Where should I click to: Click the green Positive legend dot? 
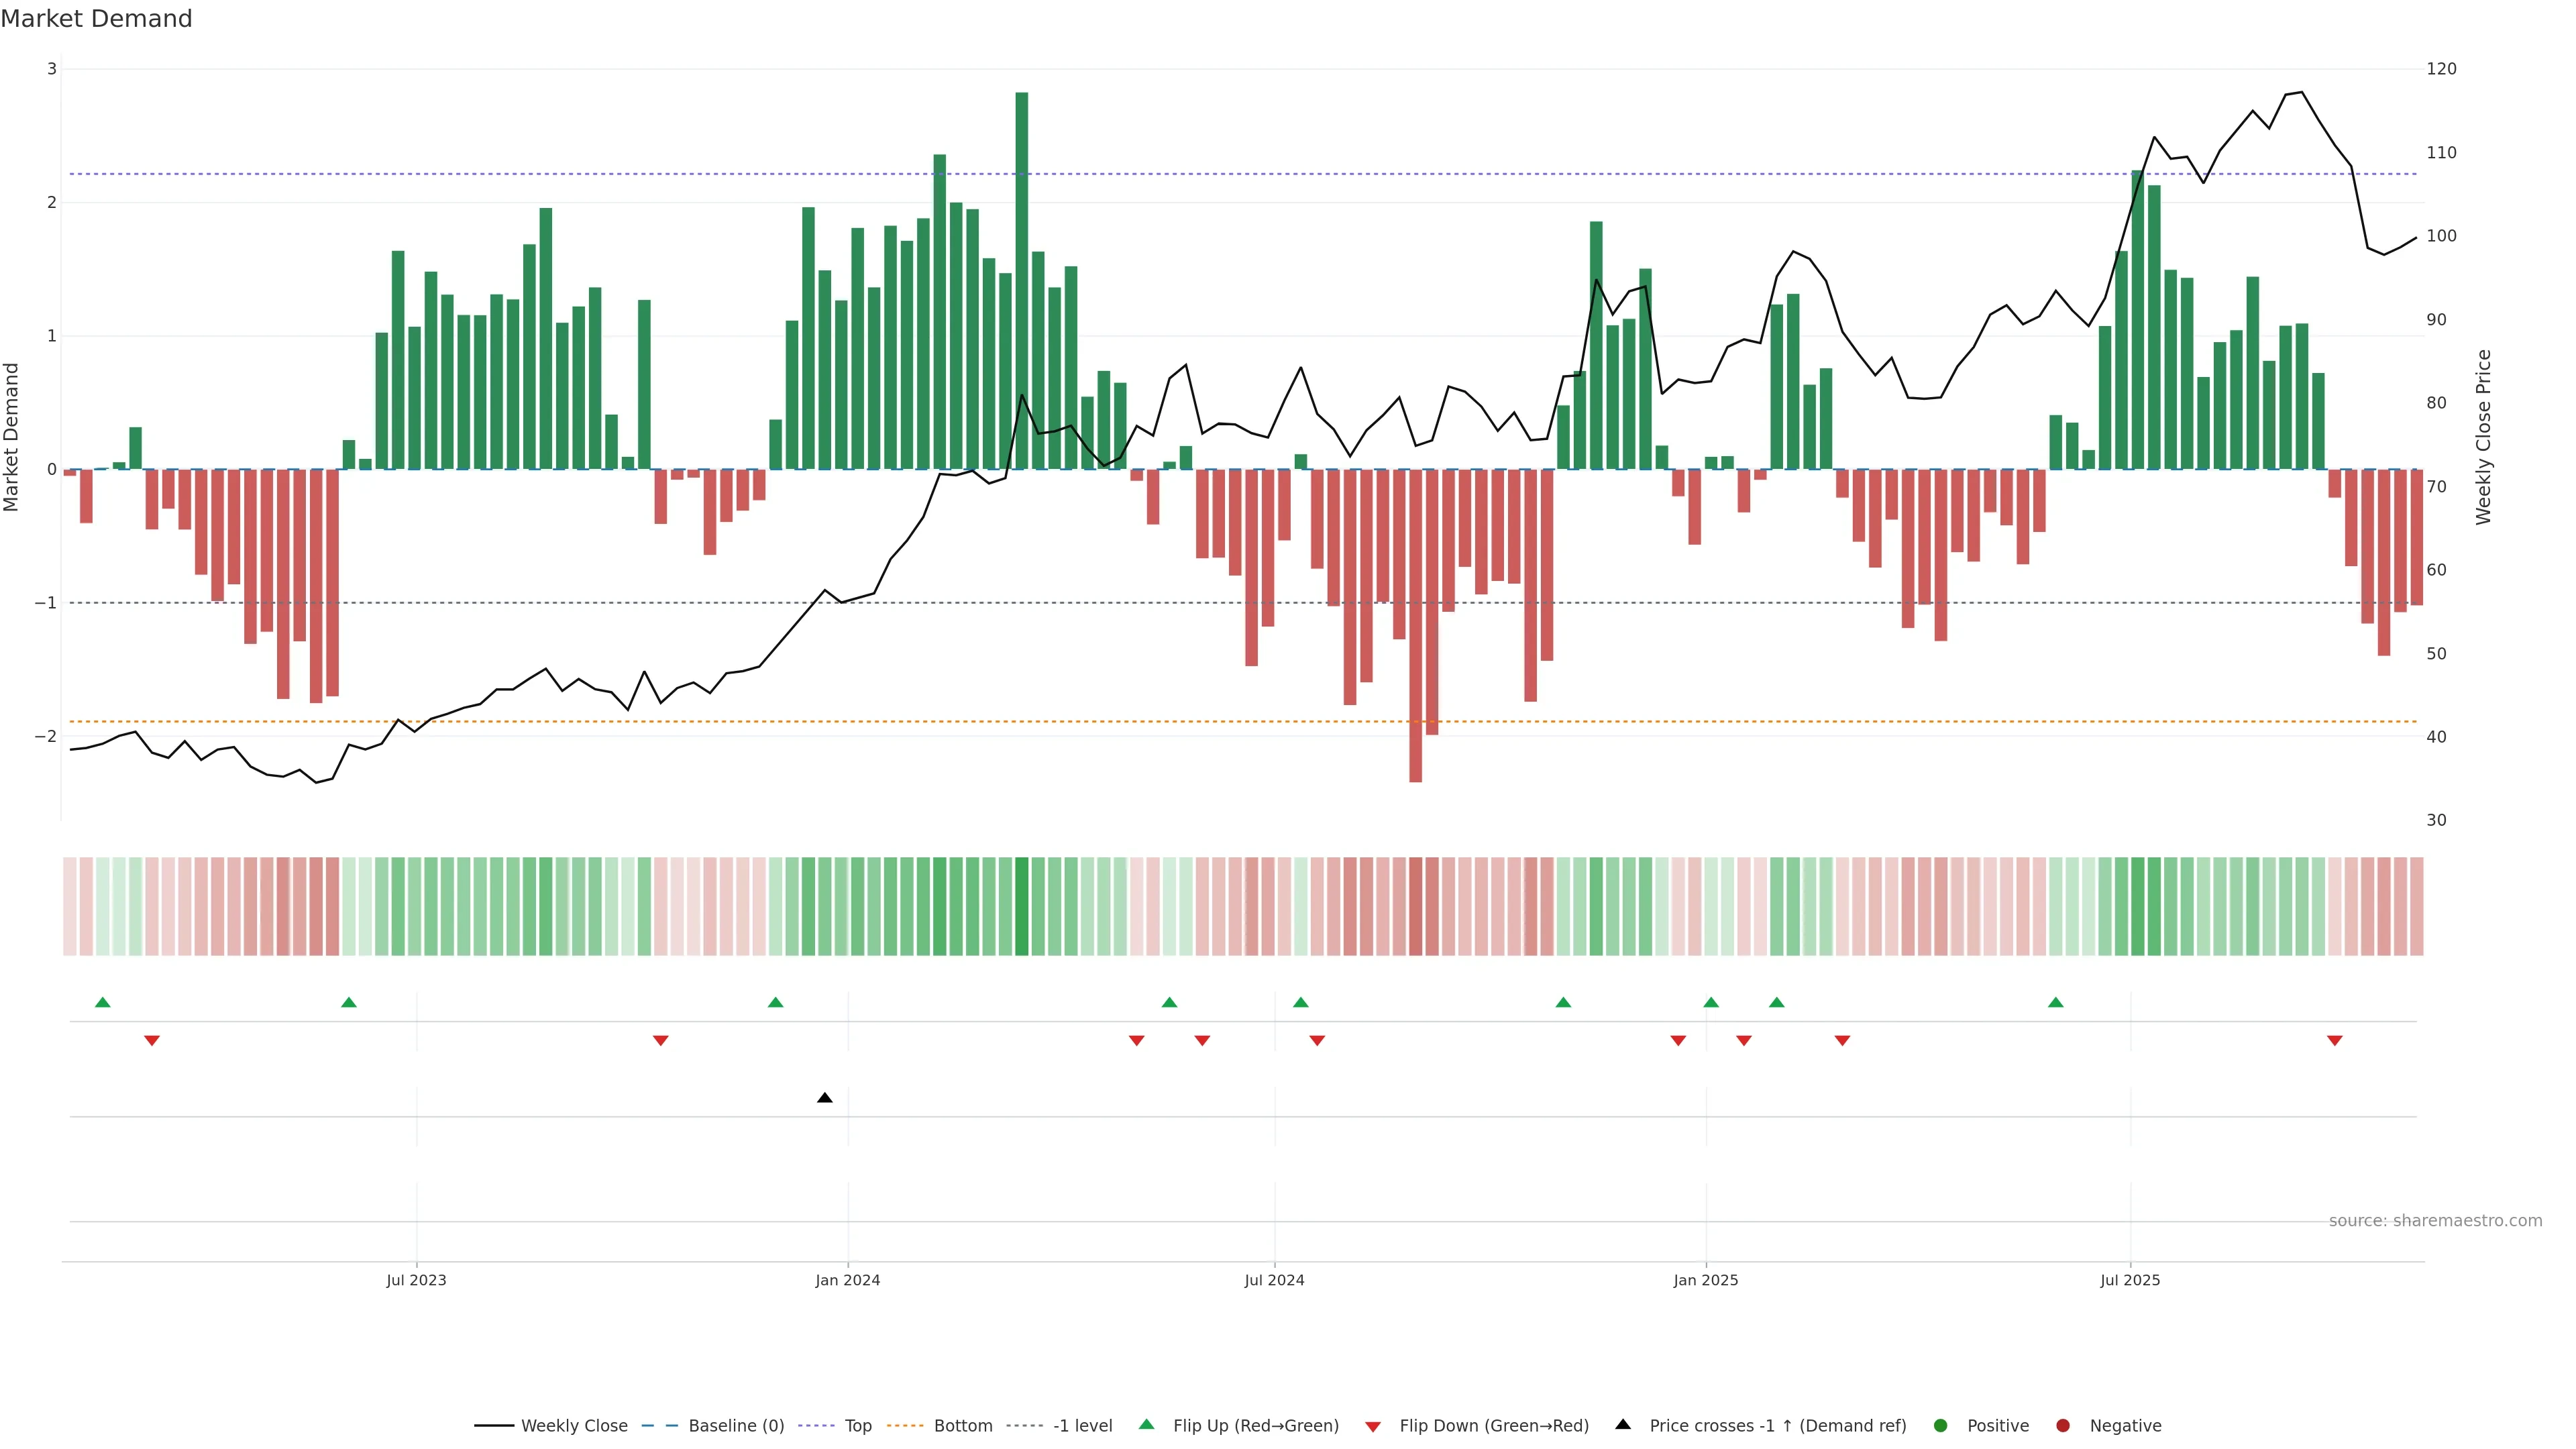point(1941,1426)
